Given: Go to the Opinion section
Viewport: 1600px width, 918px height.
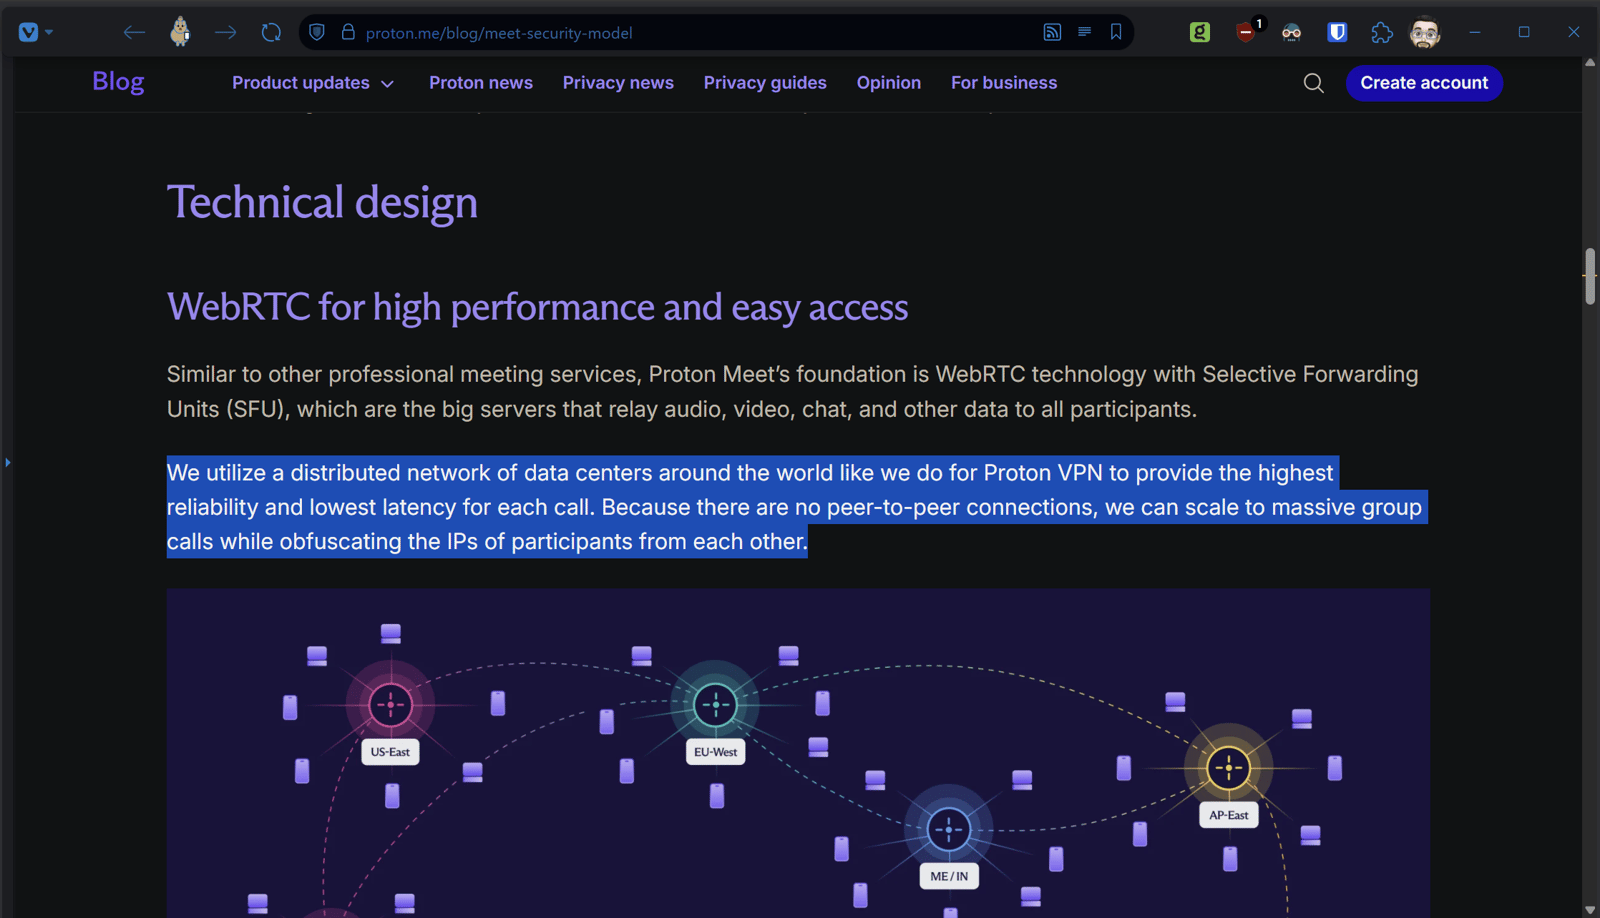Looking at the screenshot, I should [888, 83].
